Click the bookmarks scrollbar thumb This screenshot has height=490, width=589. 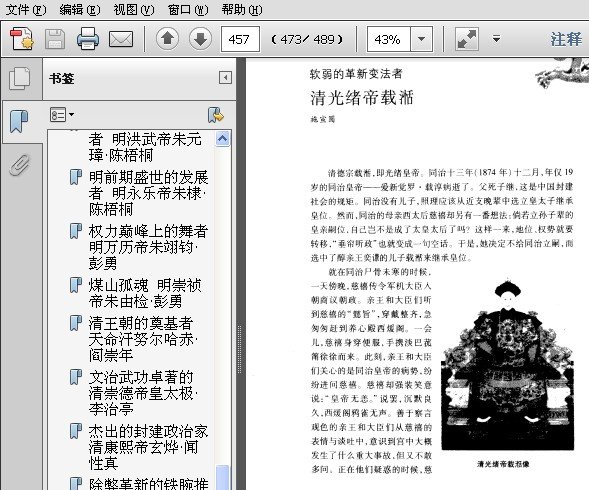pyautogui.click(x=222, y=478)
